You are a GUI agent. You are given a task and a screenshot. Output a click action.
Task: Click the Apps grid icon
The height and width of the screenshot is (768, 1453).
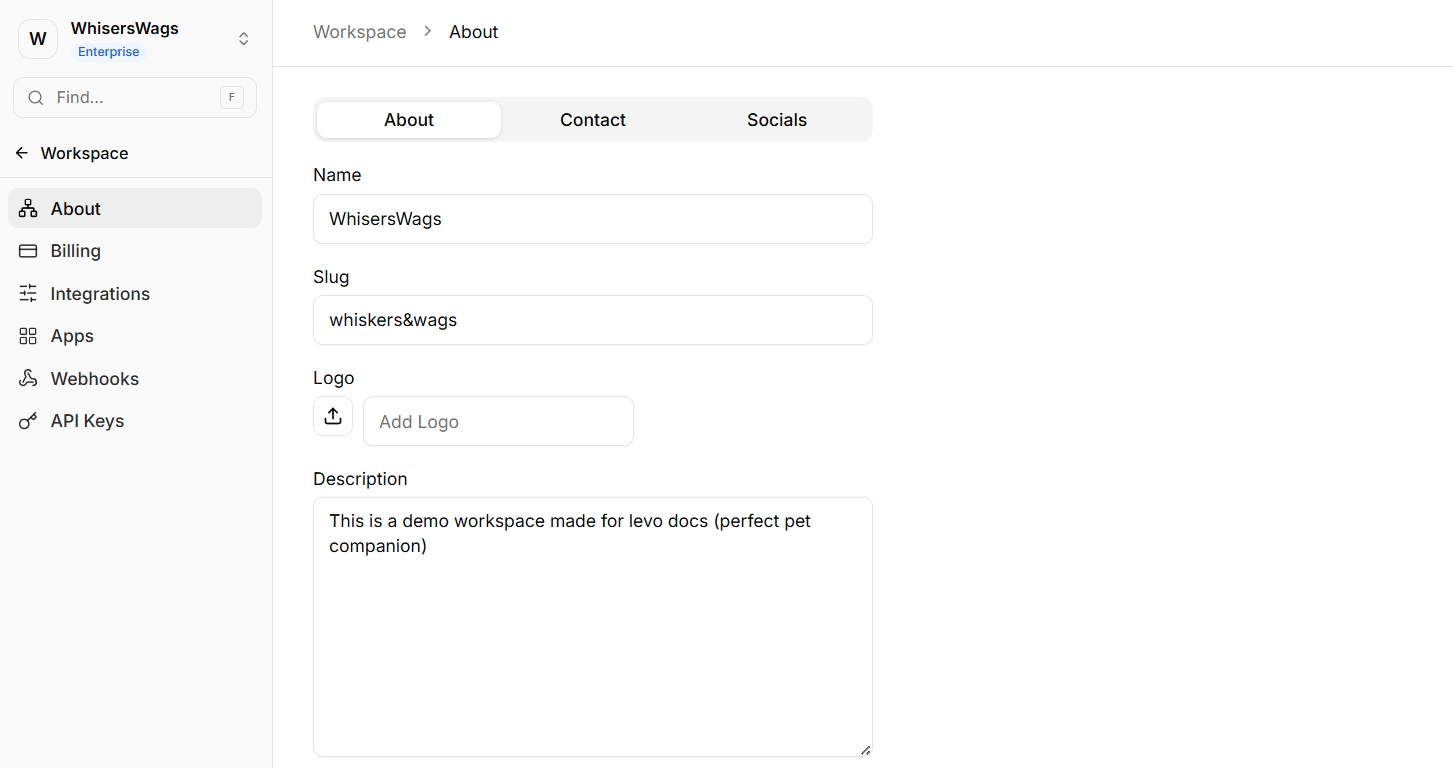[x=28, y=336]
